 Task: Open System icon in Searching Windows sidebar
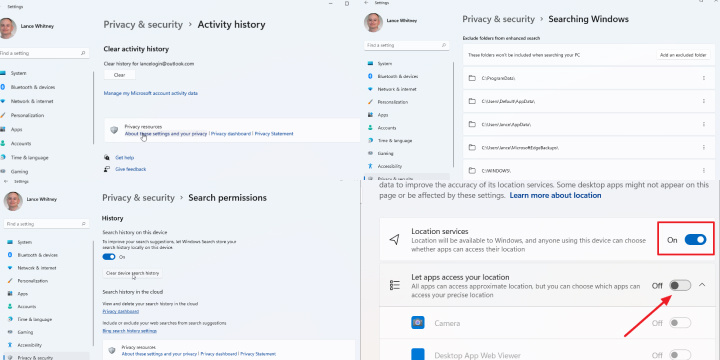click(x=370, y=63)
